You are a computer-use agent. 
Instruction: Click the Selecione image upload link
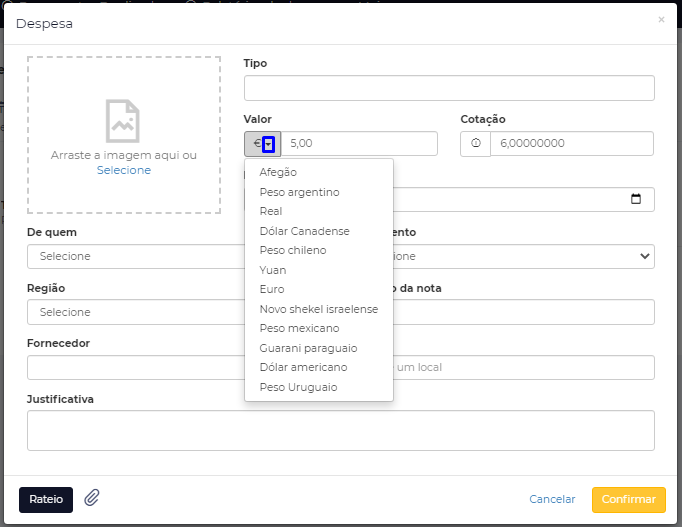124,170
